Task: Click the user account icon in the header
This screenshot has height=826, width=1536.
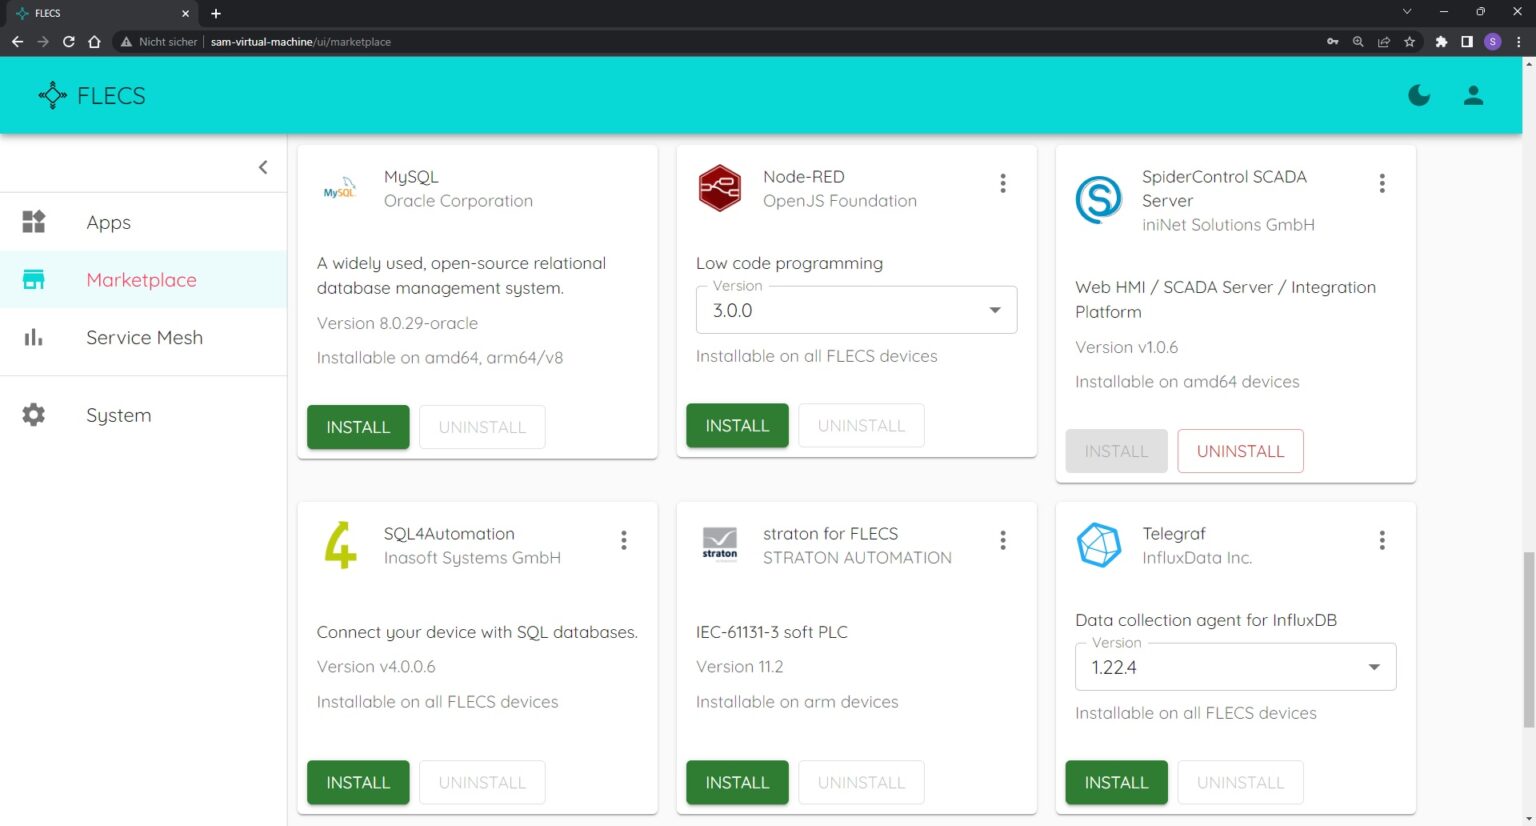Action: pos(1473,95)
